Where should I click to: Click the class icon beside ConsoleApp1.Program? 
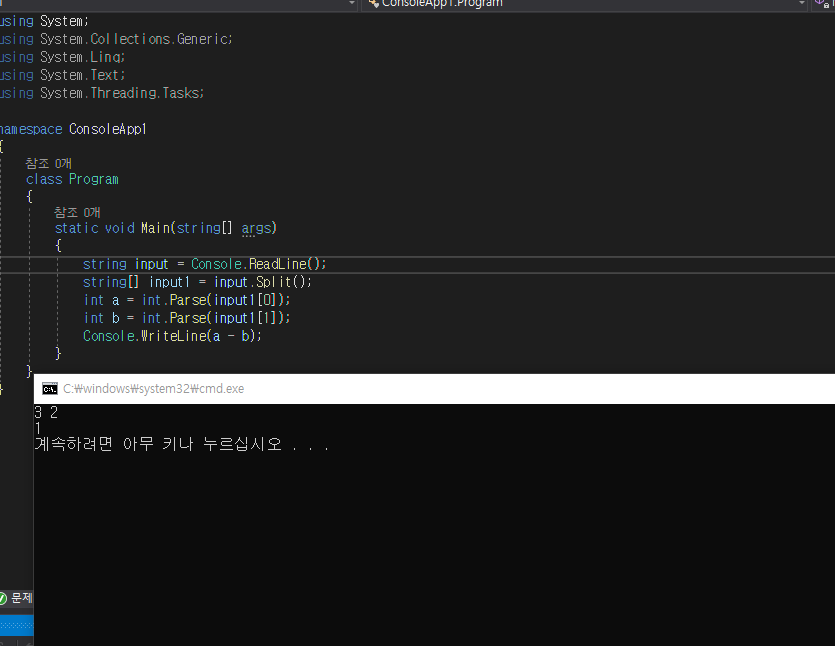pos(373,4)
